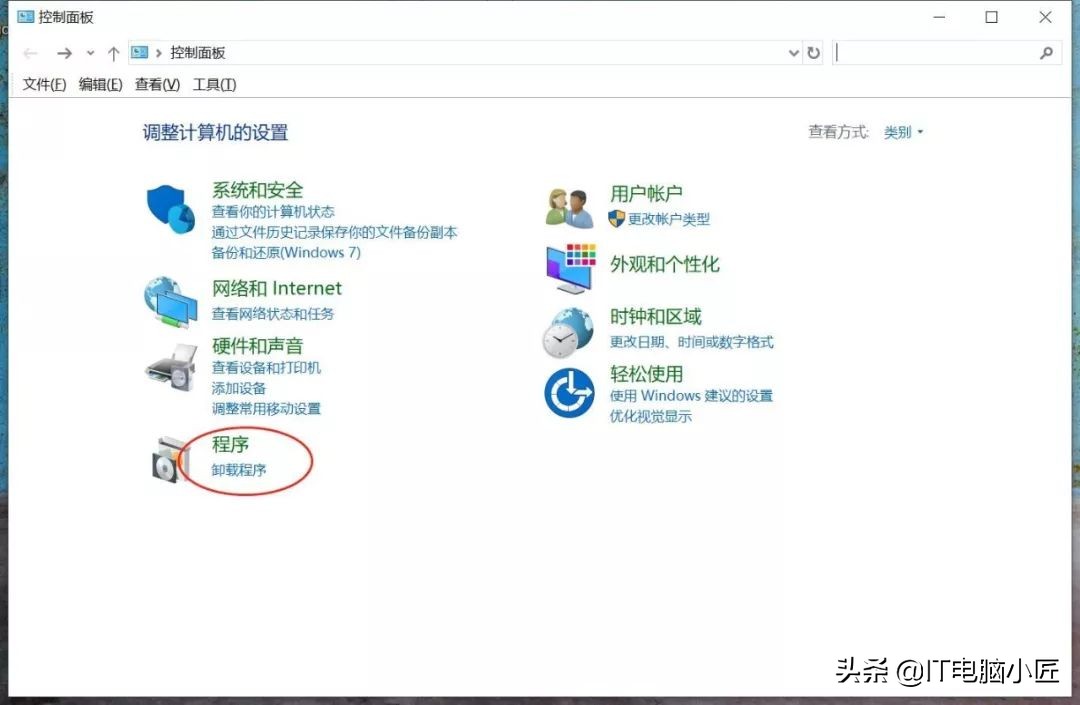1080x705 pixels.
Task: Click the 卸载程序 link
Action: (238, 469)
